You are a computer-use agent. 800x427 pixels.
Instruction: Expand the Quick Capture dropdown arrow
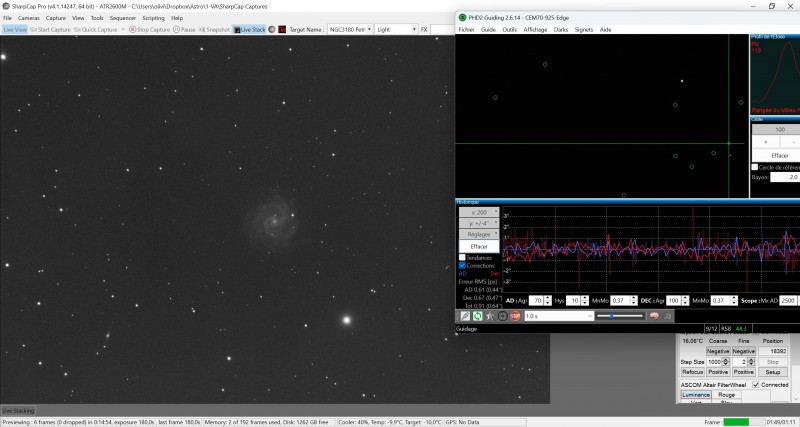[123, 30]
